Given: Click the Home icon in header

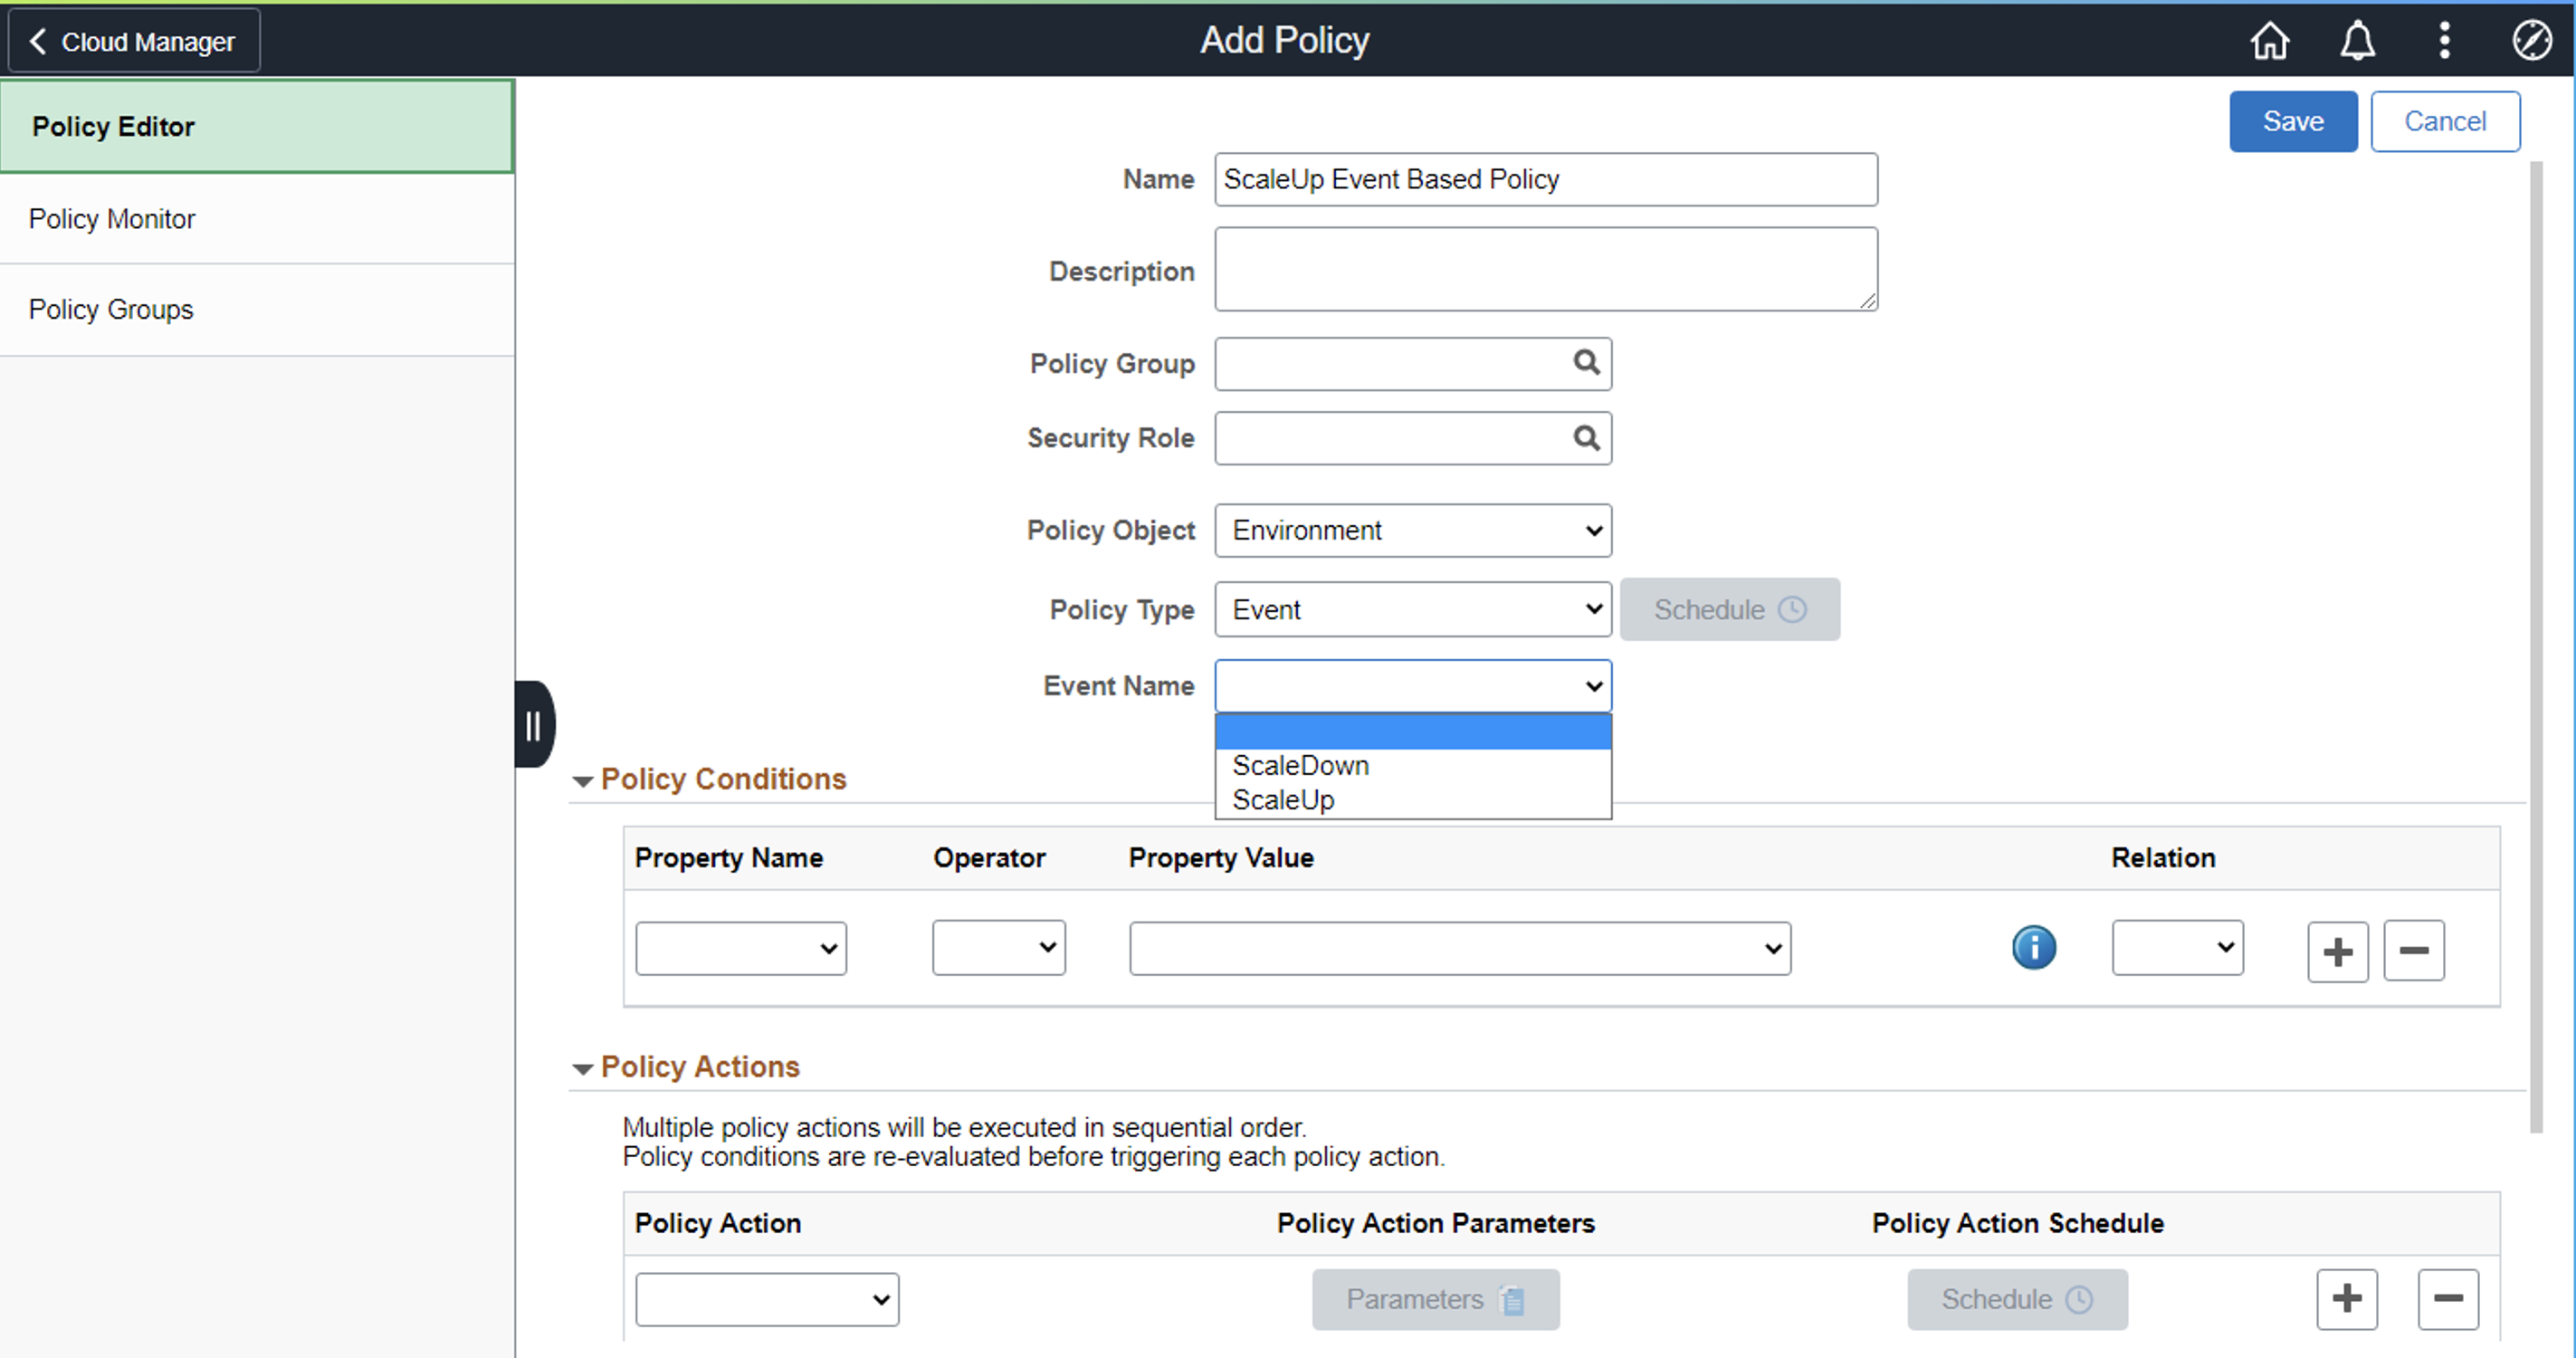Looking at the screenshot, I should pos(2269,41).
